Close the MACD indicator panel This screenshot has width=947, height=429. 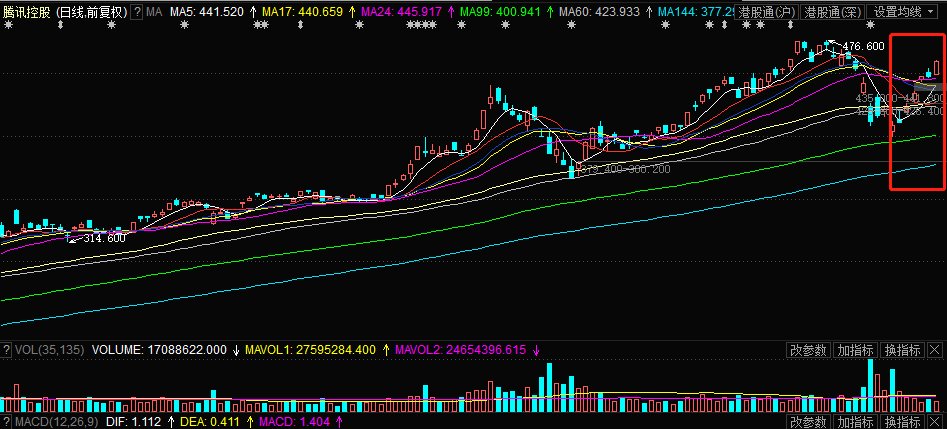[x=934, y=423]
